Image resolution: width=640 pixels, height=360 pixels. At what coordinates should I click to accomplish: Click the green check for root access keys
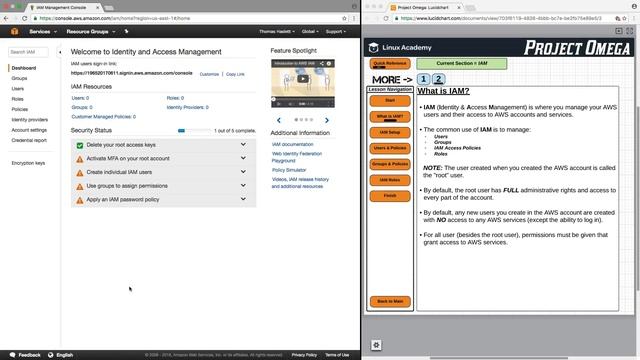tap(80, 145)
